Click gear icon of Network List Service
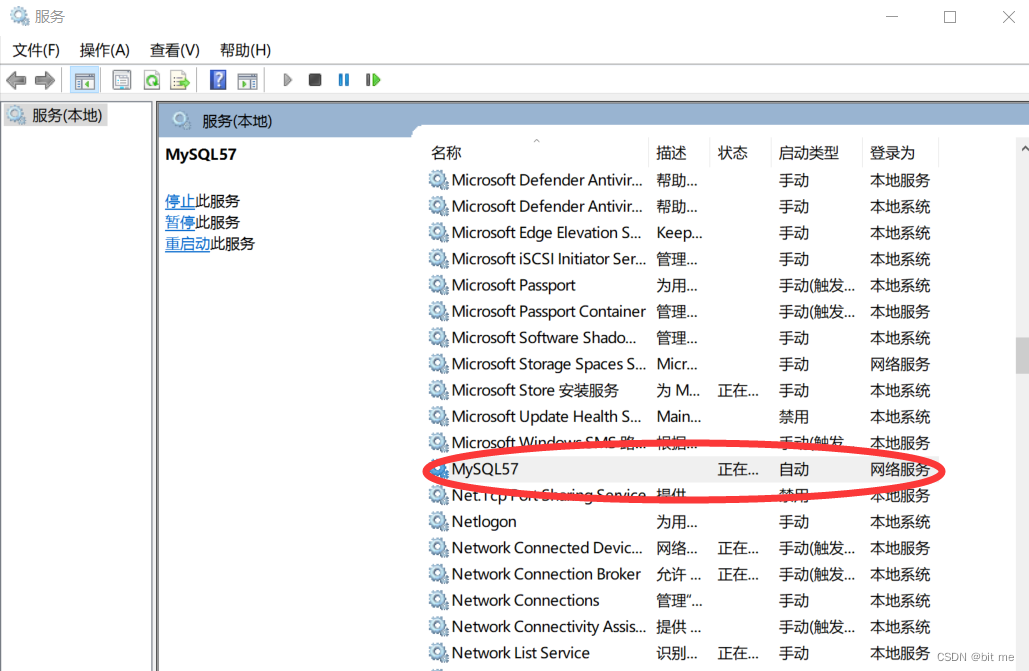The image size is (1029, 671). [438, 653]
